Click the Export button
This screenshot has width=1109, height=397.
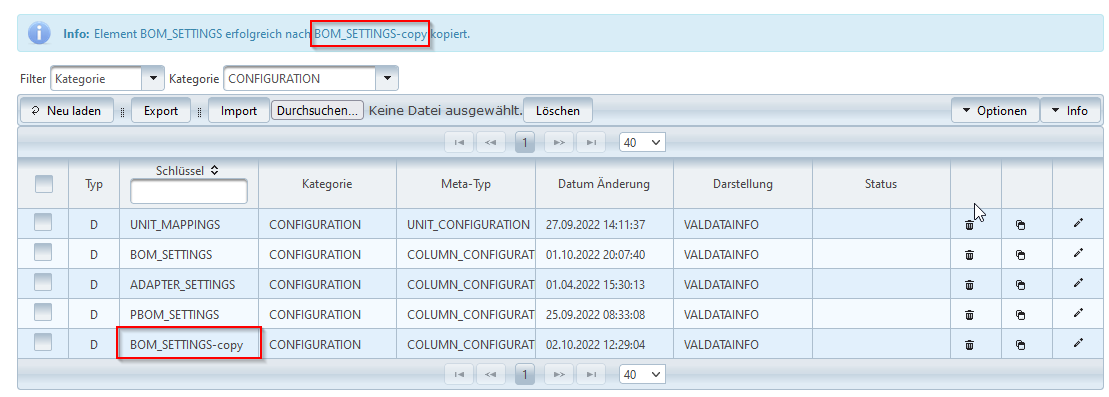[x=161, y=110]
